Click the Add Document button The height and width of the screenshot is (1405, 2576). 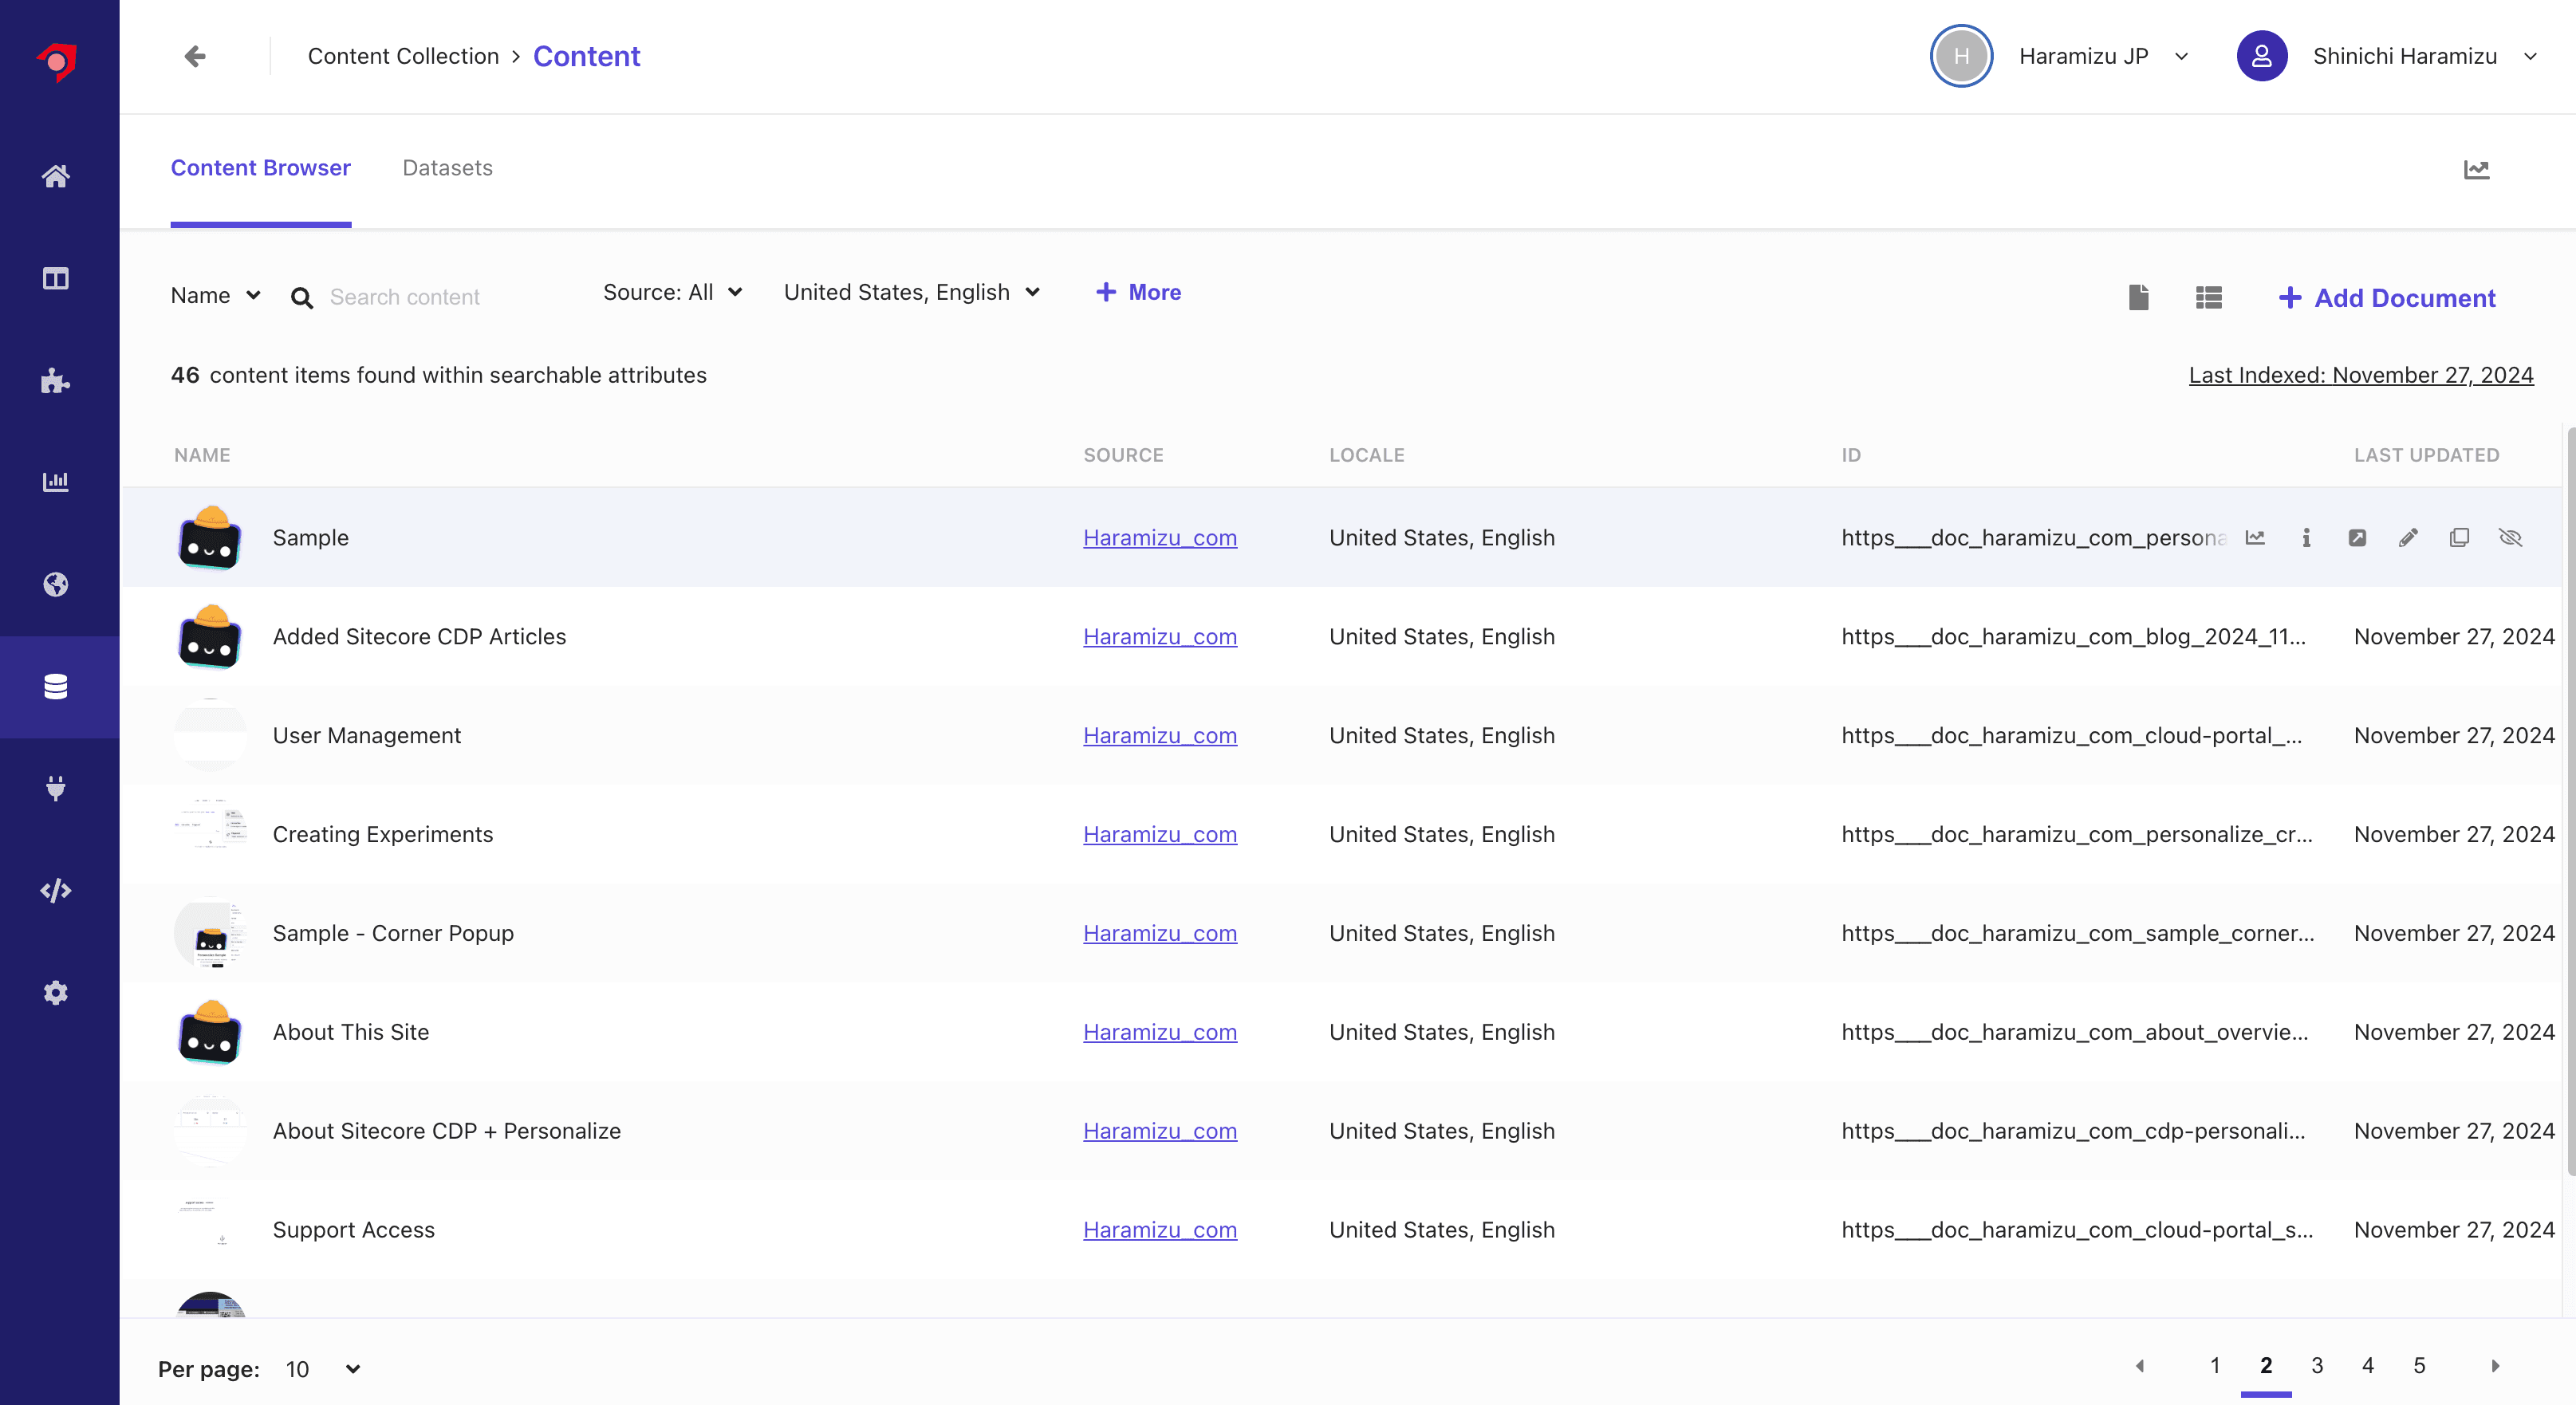click(x=2387, y=298)
